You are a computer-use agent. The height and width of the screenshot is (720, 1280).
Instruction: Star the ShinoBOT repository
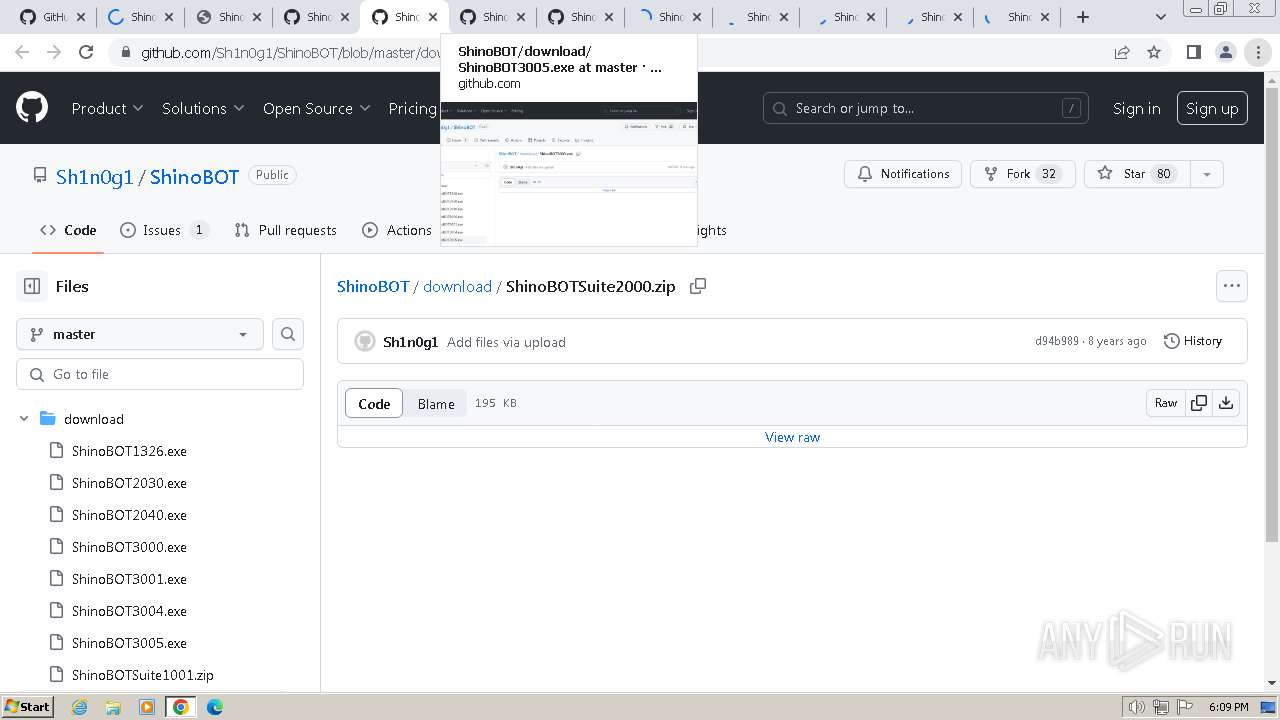pos(1137,174)
